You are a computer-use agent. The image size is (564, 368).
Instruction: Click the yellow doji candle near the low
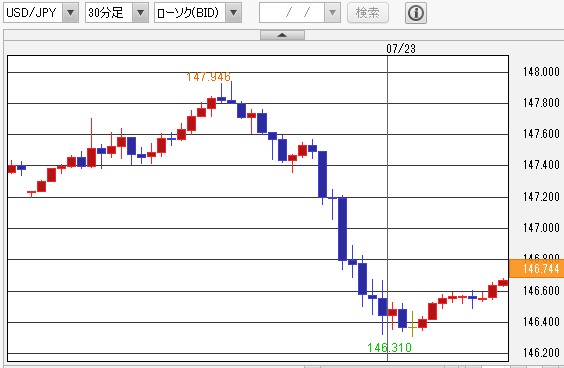[413, 324]
